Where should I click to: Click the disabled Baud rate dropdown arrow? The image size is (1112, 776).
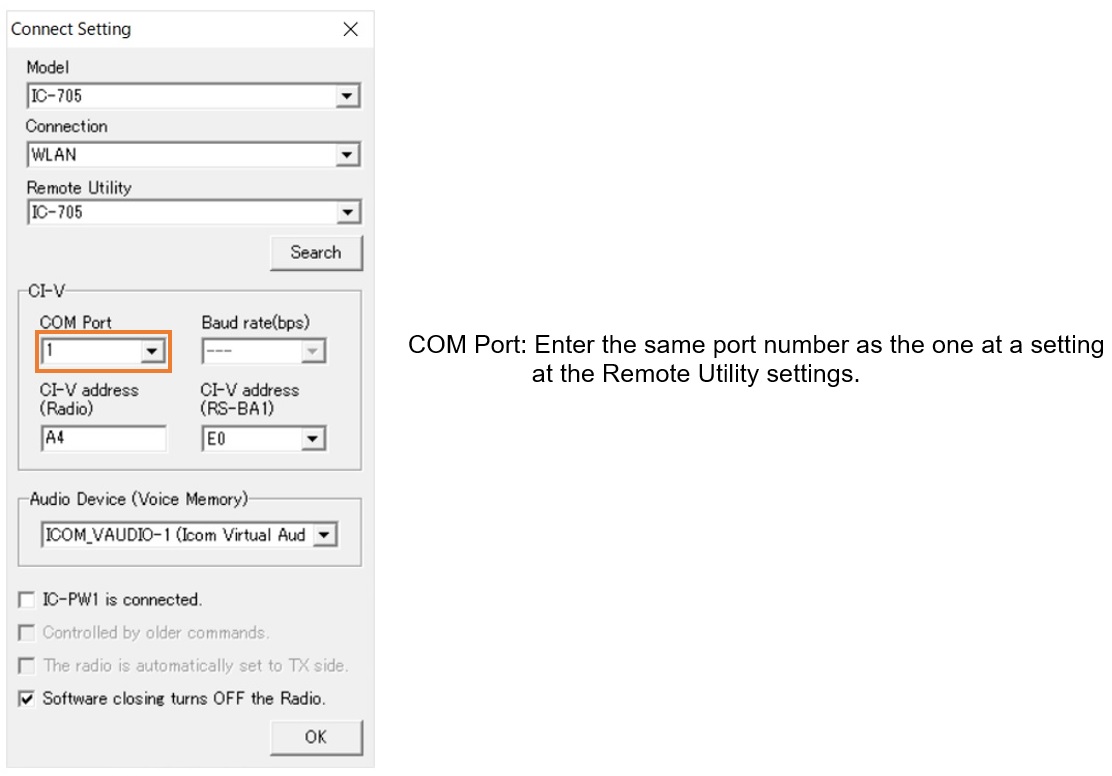[312, 351]
